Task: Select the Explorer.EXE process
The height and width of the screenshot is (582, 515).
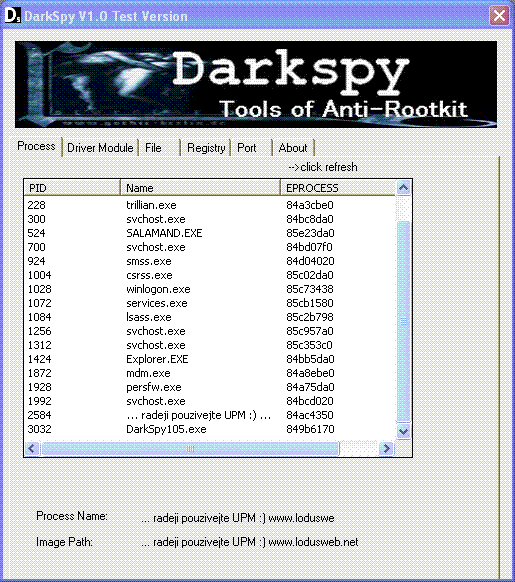Action: 209,359
